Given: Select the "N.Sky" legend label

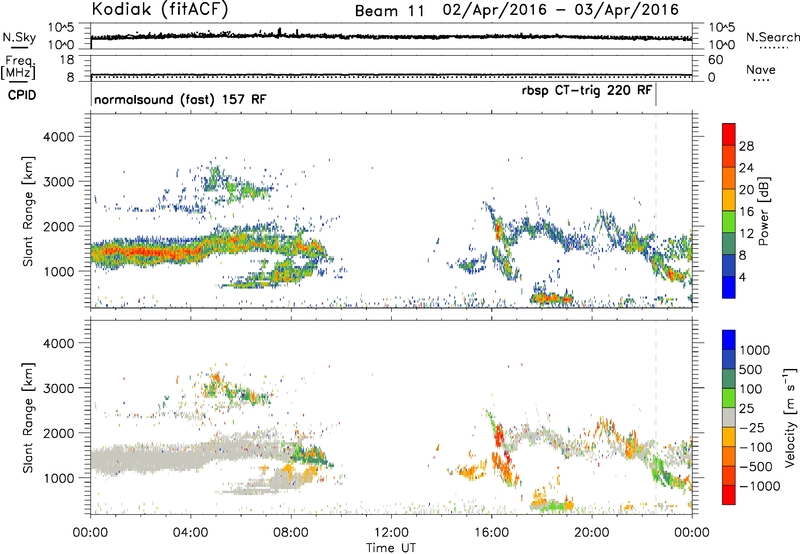Looking at the screenshot, I should coord(19,37).
